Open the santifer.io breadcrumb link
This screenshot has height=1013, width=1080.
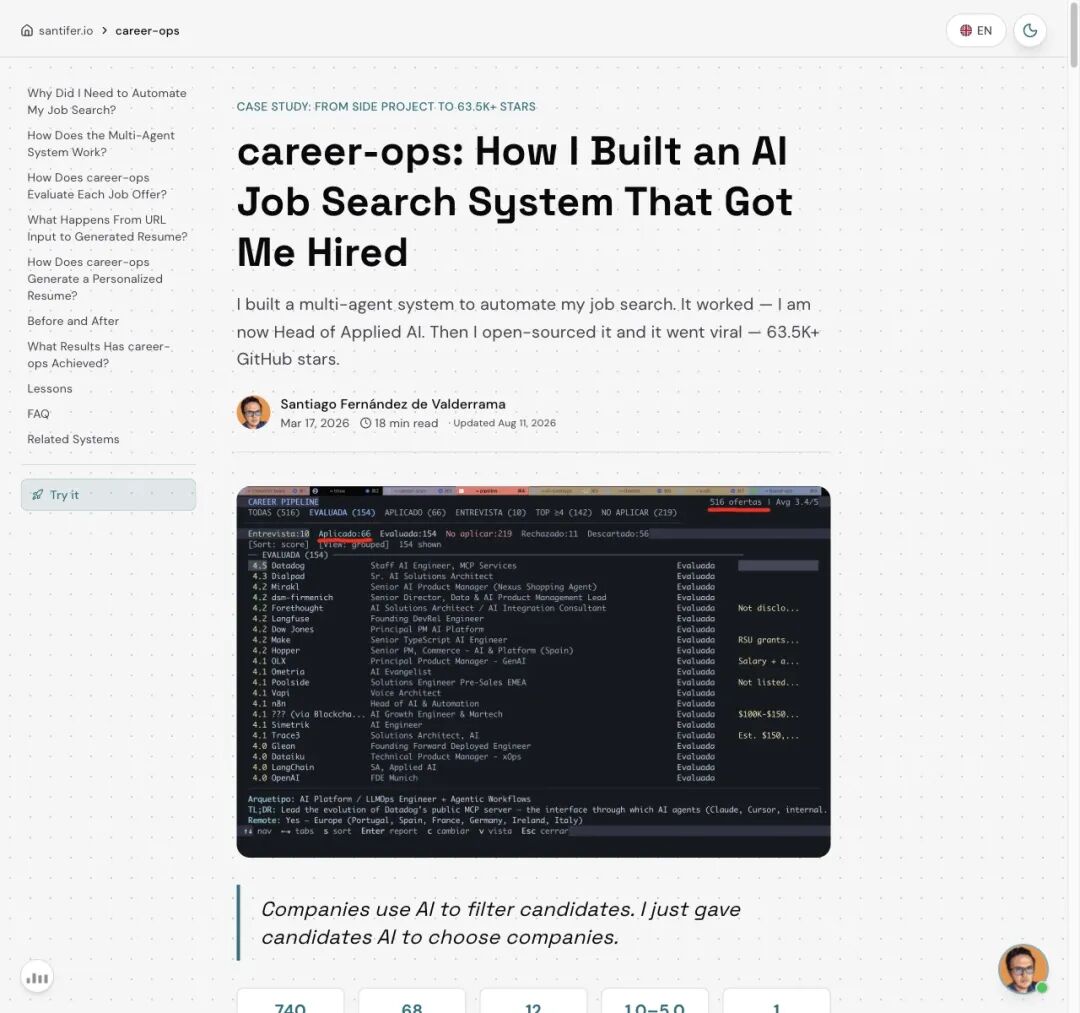tap(65, 30)
